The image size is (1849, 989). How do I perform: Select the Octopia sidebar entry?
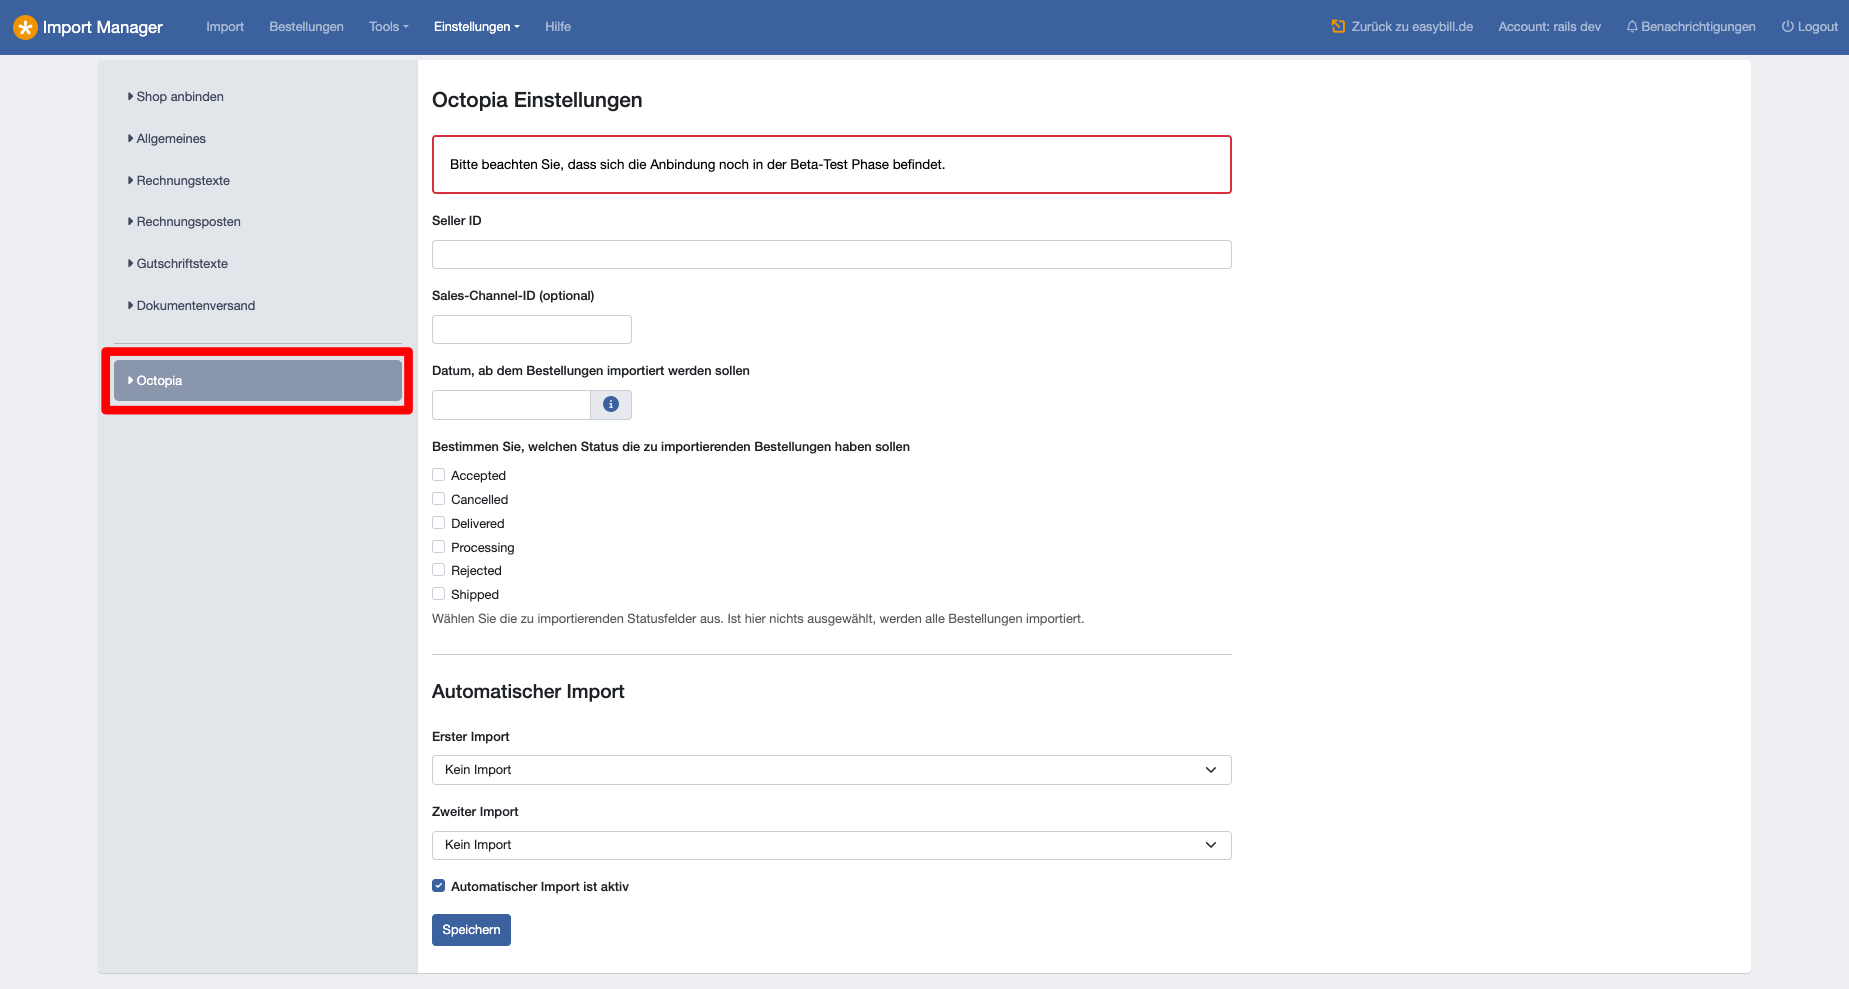click(x=258, y=381)
